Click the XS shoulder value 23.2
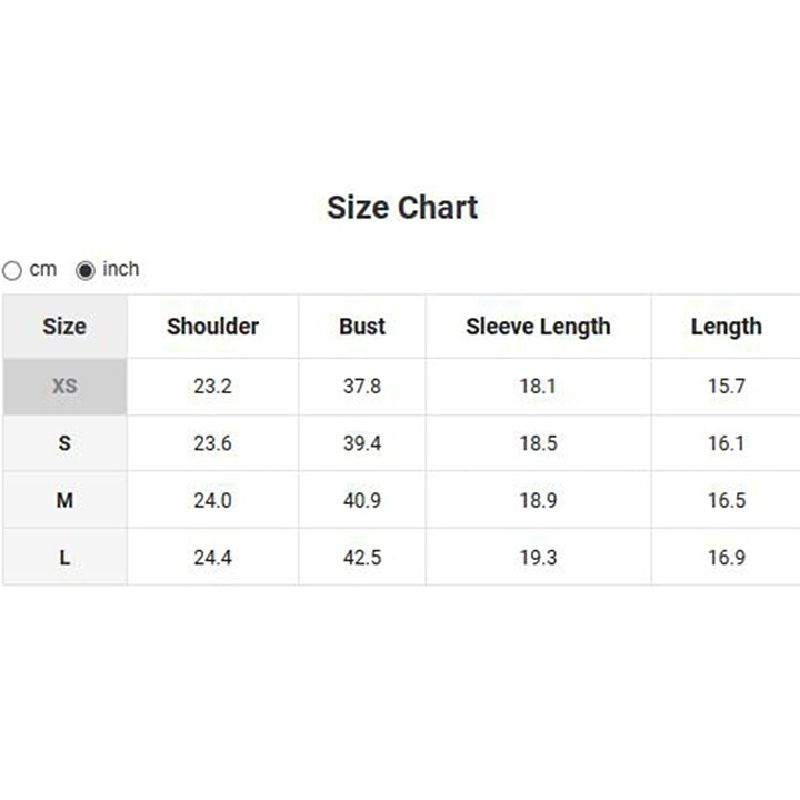800x800 pixels. pos(213,386)
